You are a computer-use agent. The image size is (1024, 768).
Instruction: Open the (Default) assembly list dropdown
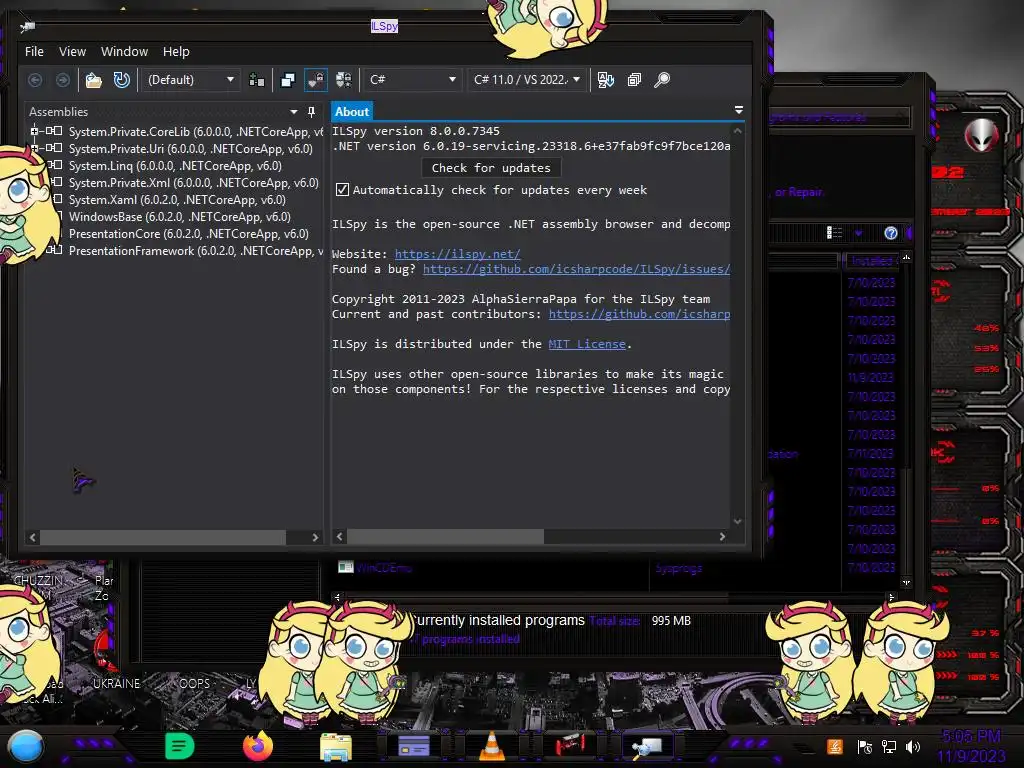pyautogui.click(x=190, y=80)
